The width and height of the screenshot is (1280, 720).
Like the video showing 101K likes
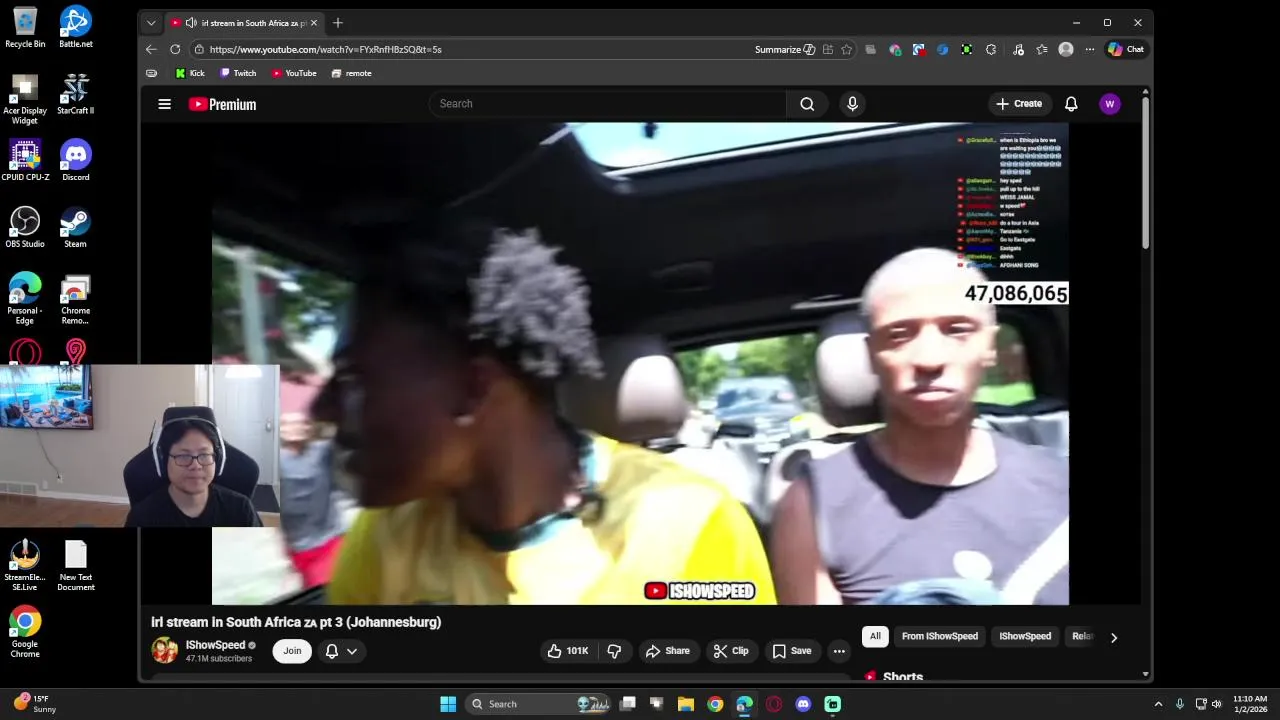(x=567, y=651)
